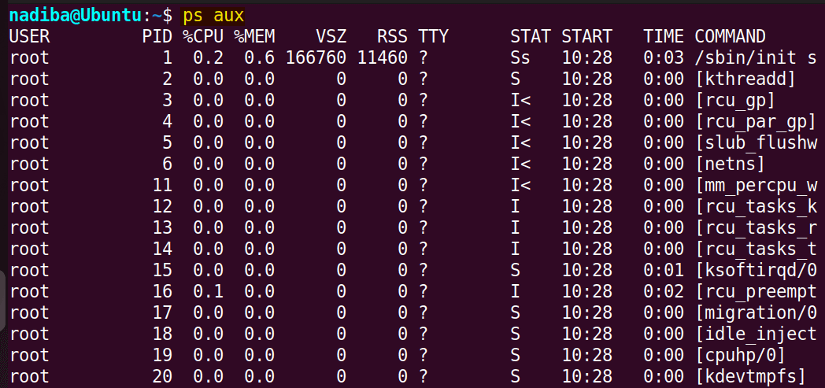Click the root user for PID 1
Image resolution: width=825 pixels, height=388 pixels.
click(29, 58)
